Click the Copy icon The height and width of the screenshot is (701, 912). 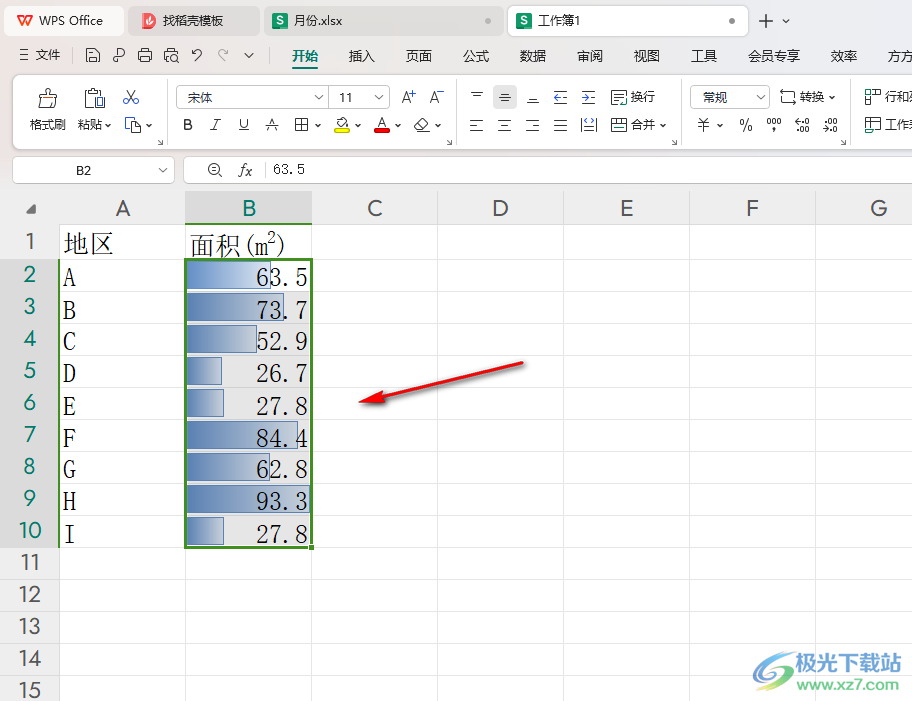[x=133, y=124]
